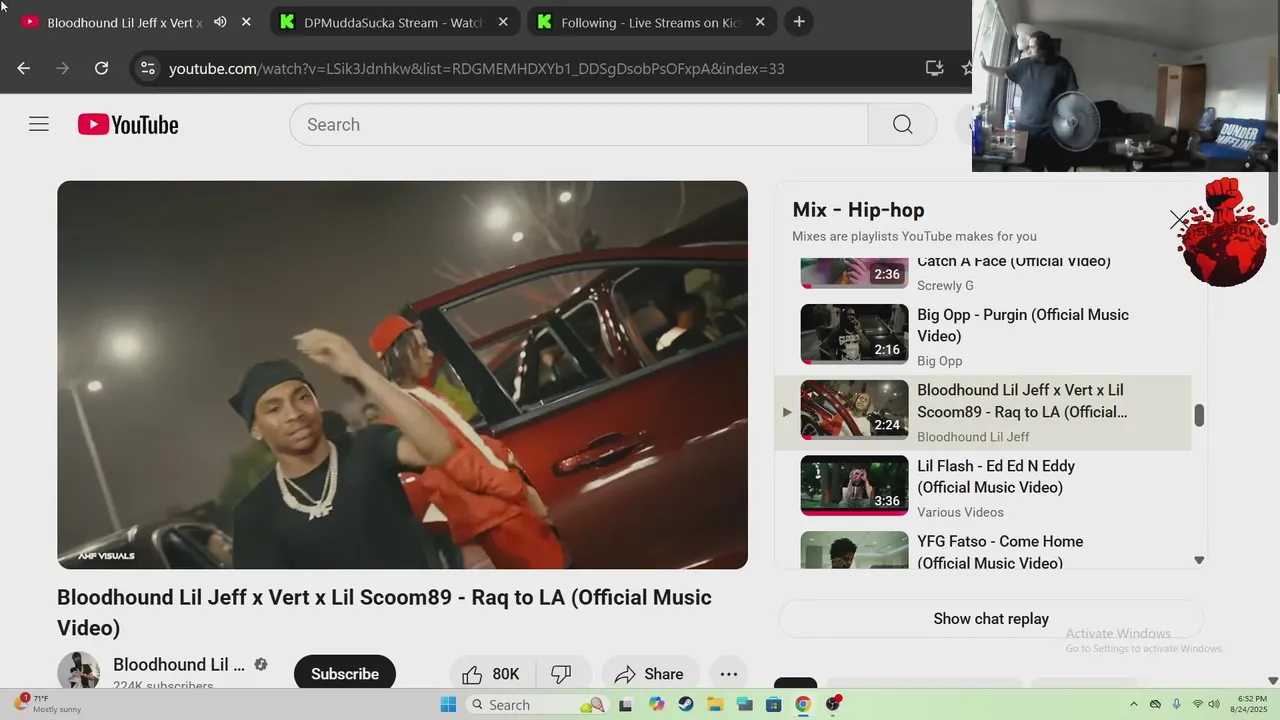
Task: Open Steam from the taskbar
Action: (x=685, y=704)
